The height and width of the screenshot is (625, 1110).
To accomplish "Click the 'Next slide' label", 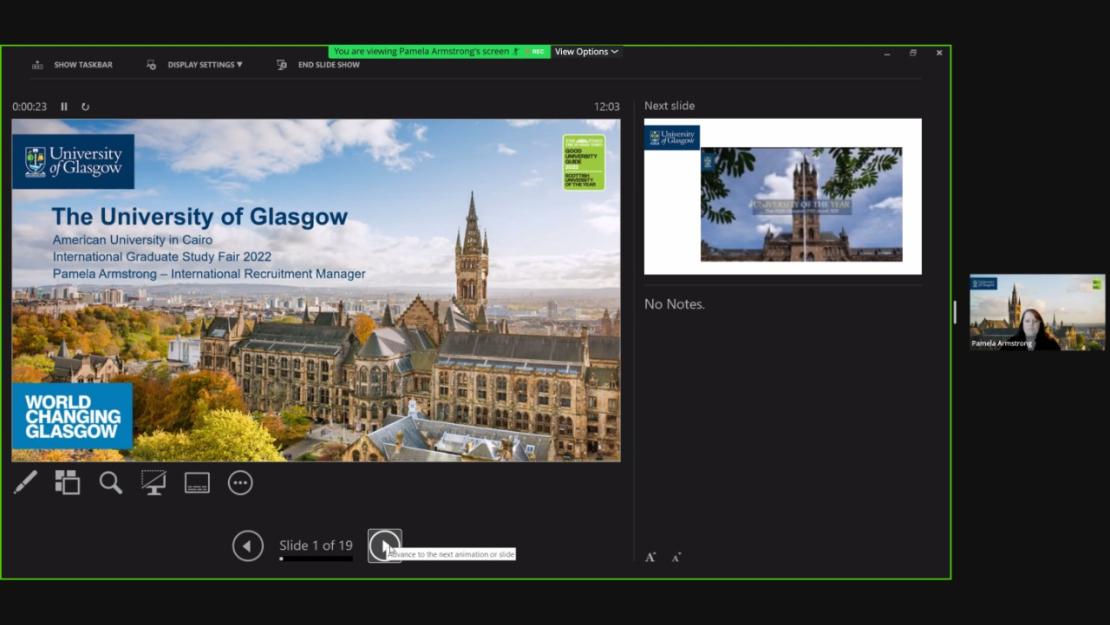I will pos(670,105).
